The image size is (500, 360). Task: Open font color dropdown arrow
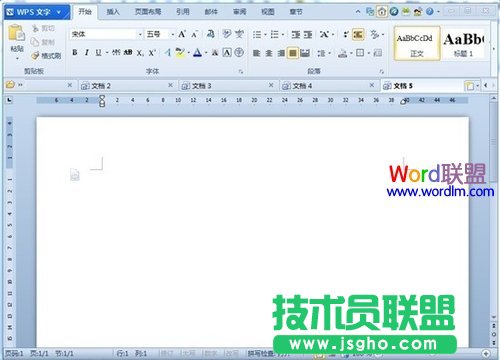click(x=206, y=53)
